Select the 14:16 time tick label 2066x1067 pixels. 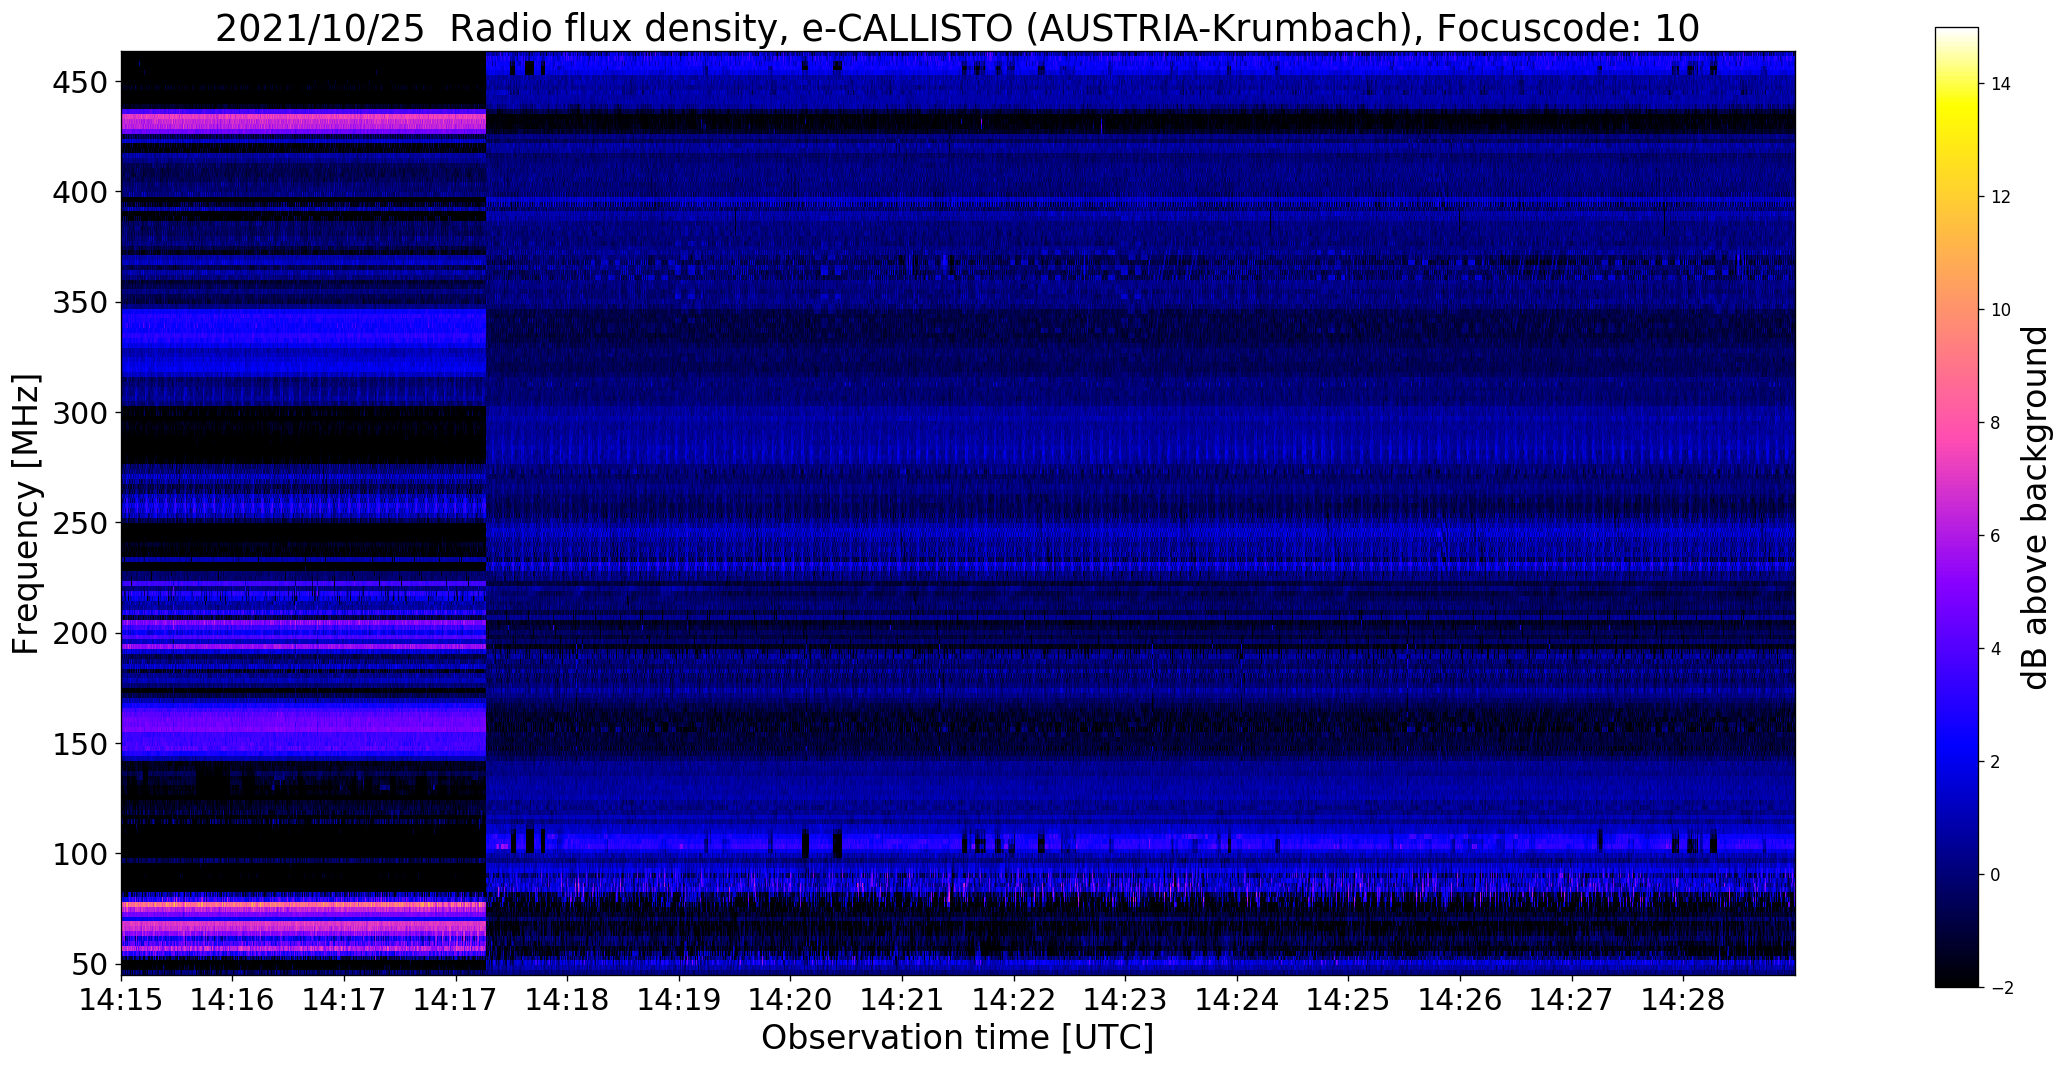tap(233, 1000)
